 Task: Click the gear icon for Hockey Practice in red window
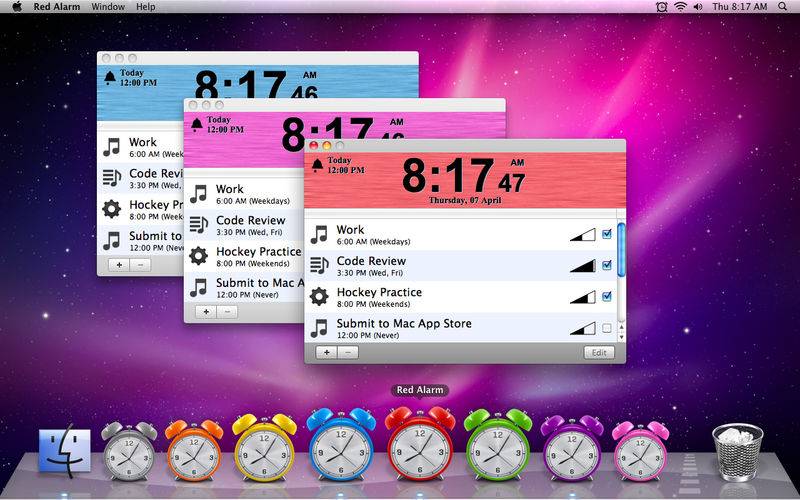click(x=319, y=296)
